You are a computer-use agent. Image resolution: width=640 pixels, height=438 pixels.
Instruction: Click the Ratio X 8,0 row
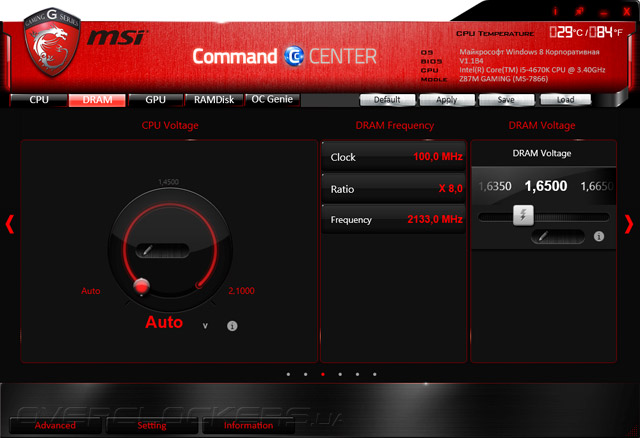point(393,189)
